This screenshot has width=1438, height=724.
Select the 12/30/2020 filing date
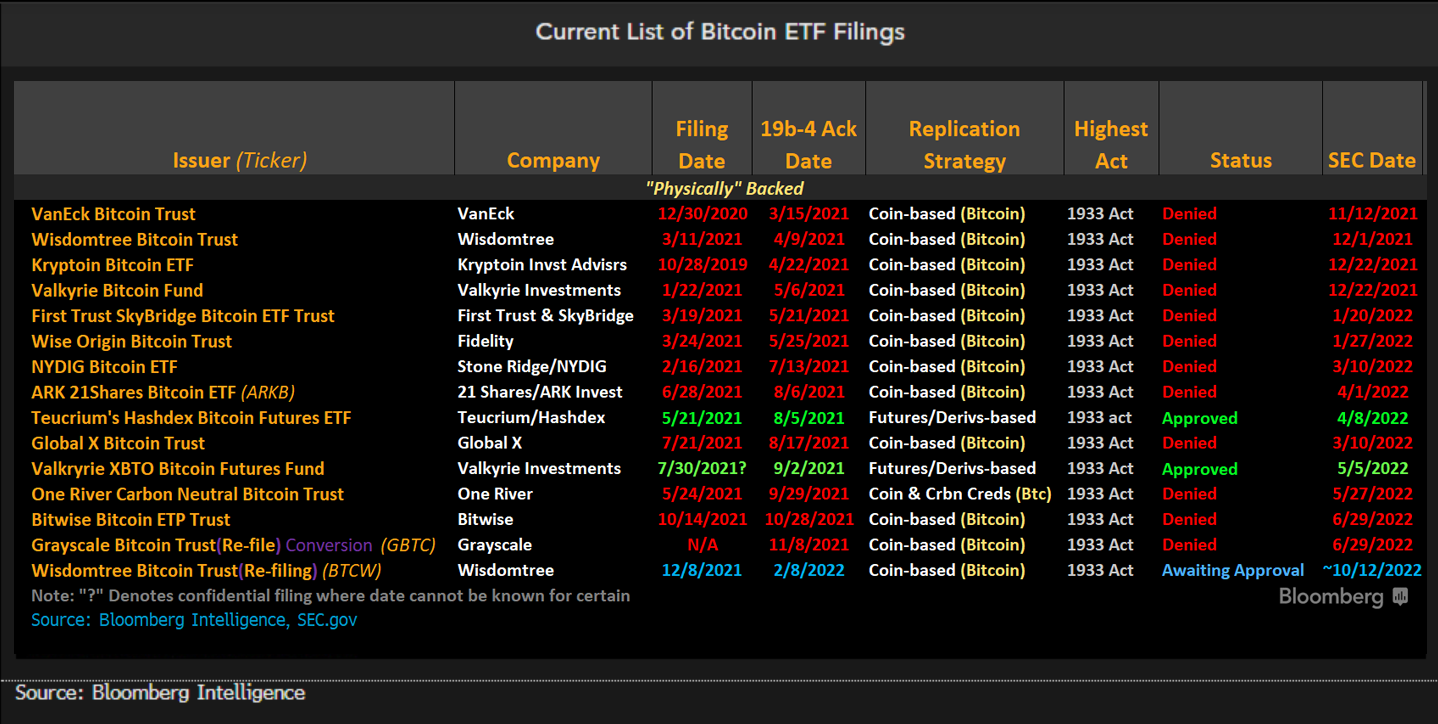pyautogui.click(x=703, y=214)
